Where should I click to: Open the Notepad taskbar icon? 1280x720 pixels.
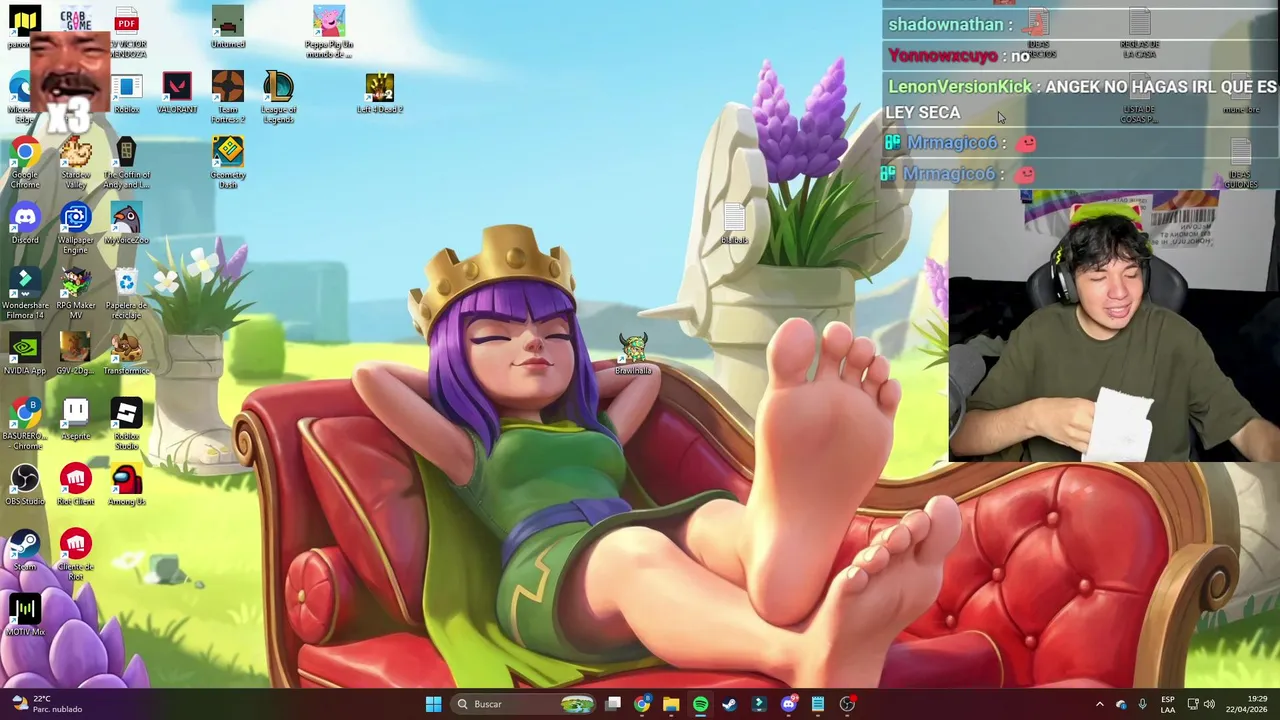pyautogui.click(x=817, y=704)
